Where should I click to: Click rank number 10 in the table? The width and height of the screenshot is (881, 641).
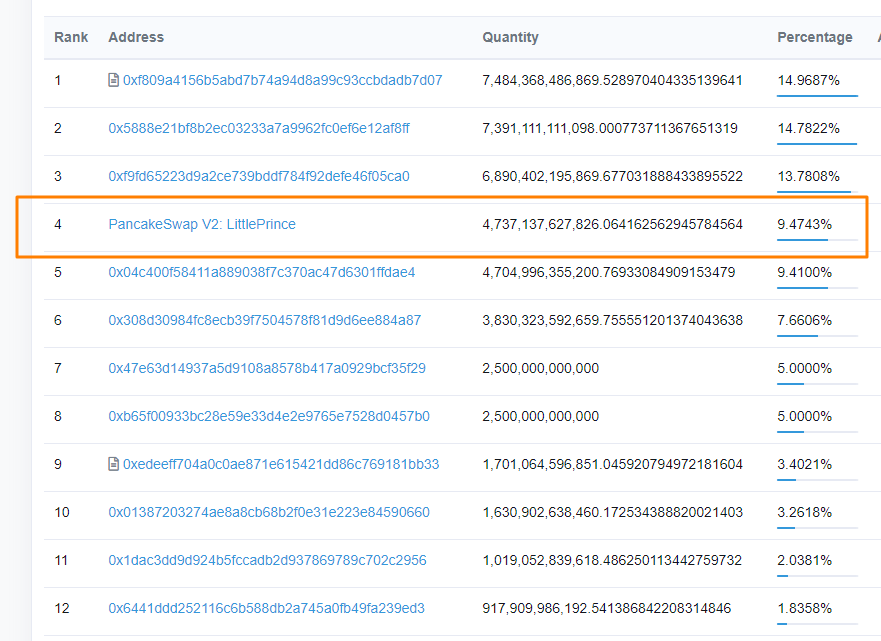pos(62,512)
